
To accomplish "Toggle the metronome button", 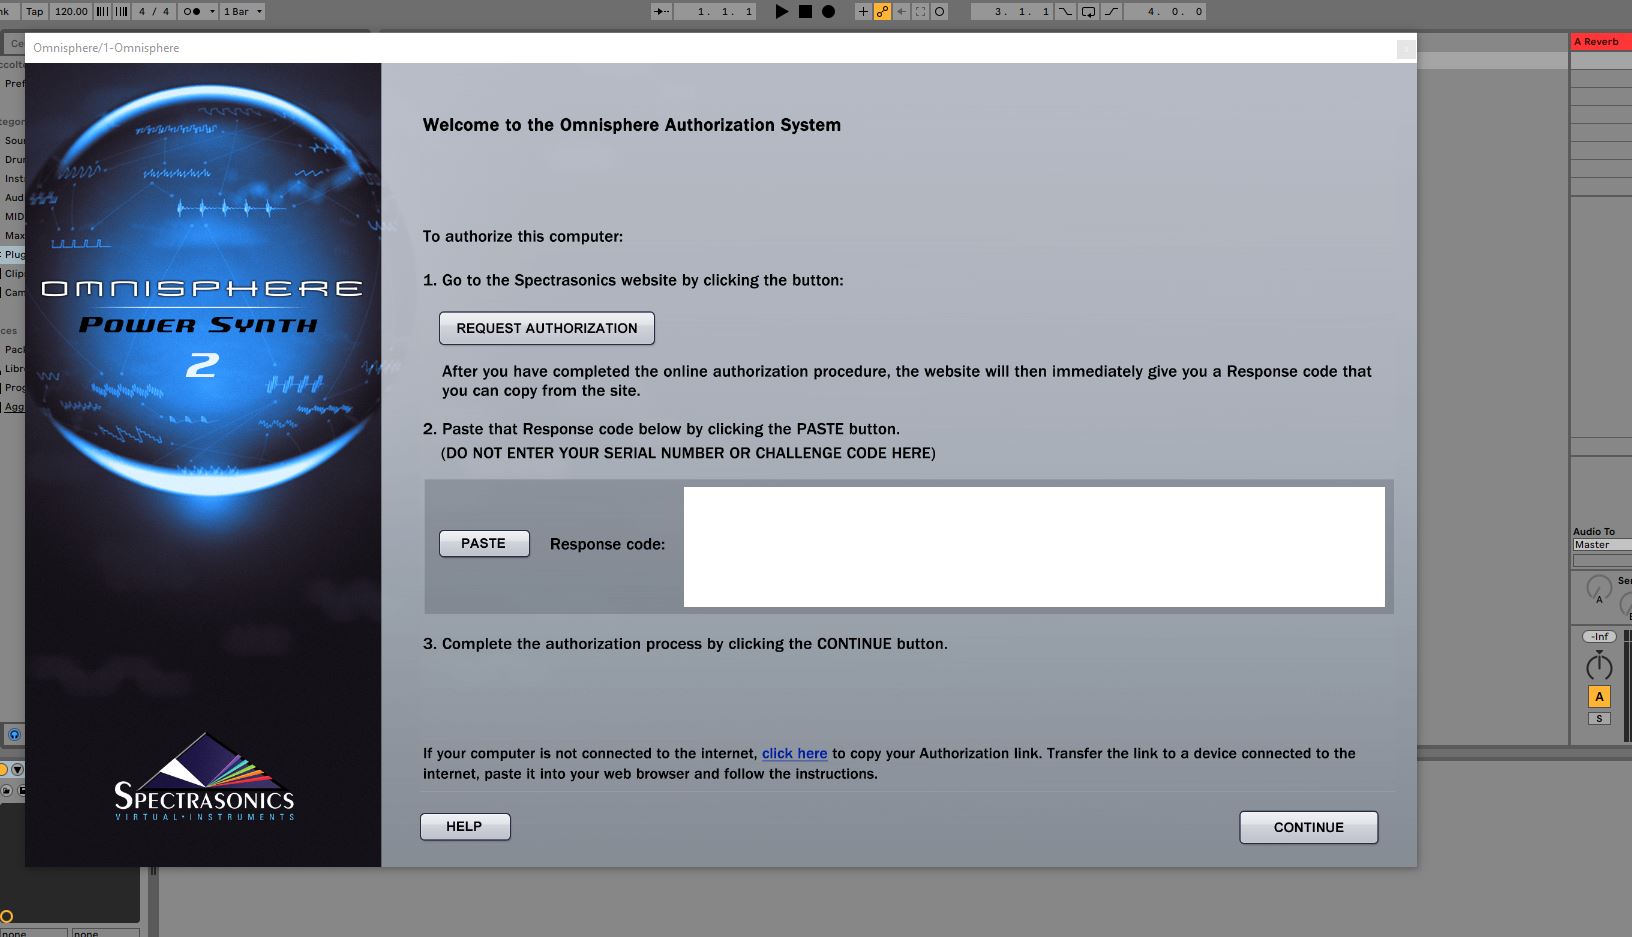I will pyautogui.click(x=191, y=12).
